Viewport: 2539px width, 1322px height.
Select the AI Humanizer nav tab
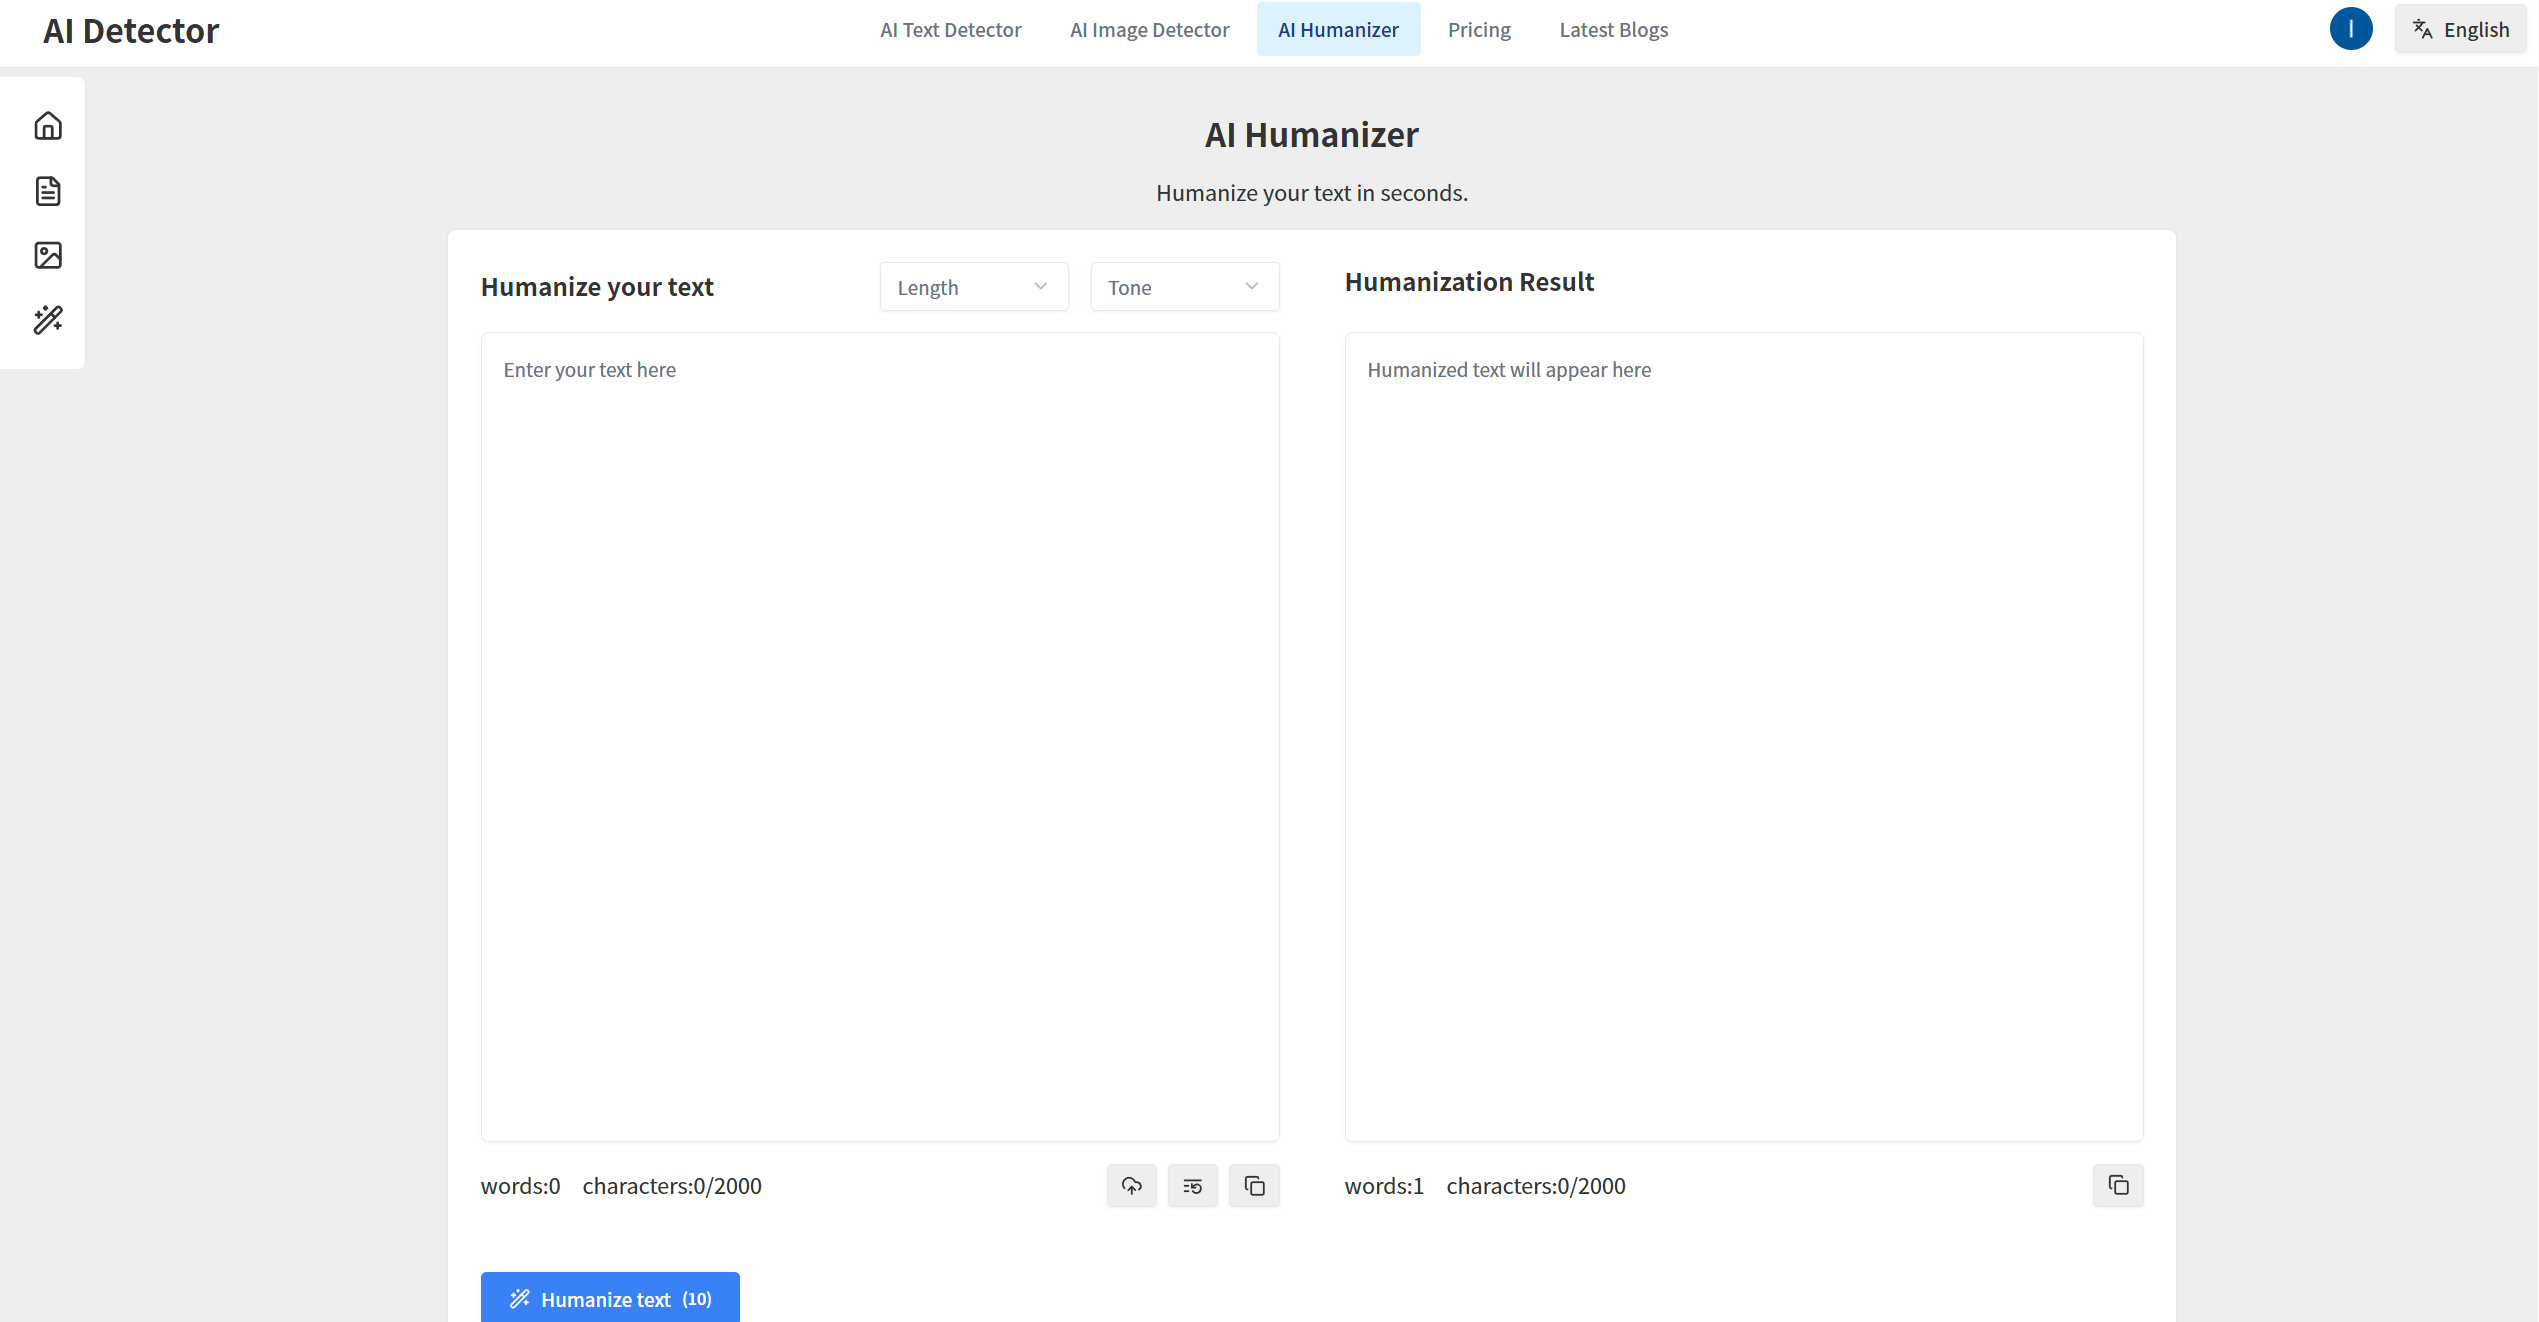click(x=1338, y=30)
